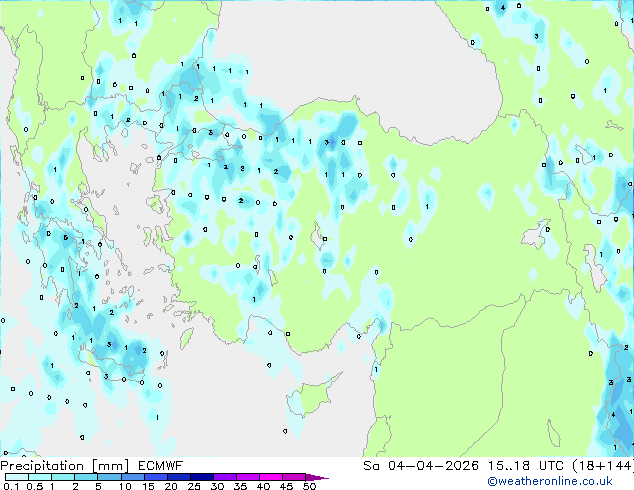The width and height of the screenshot is (634, 490).
Task: Pick the 10–15 mm legend color box
Action: 132,477
